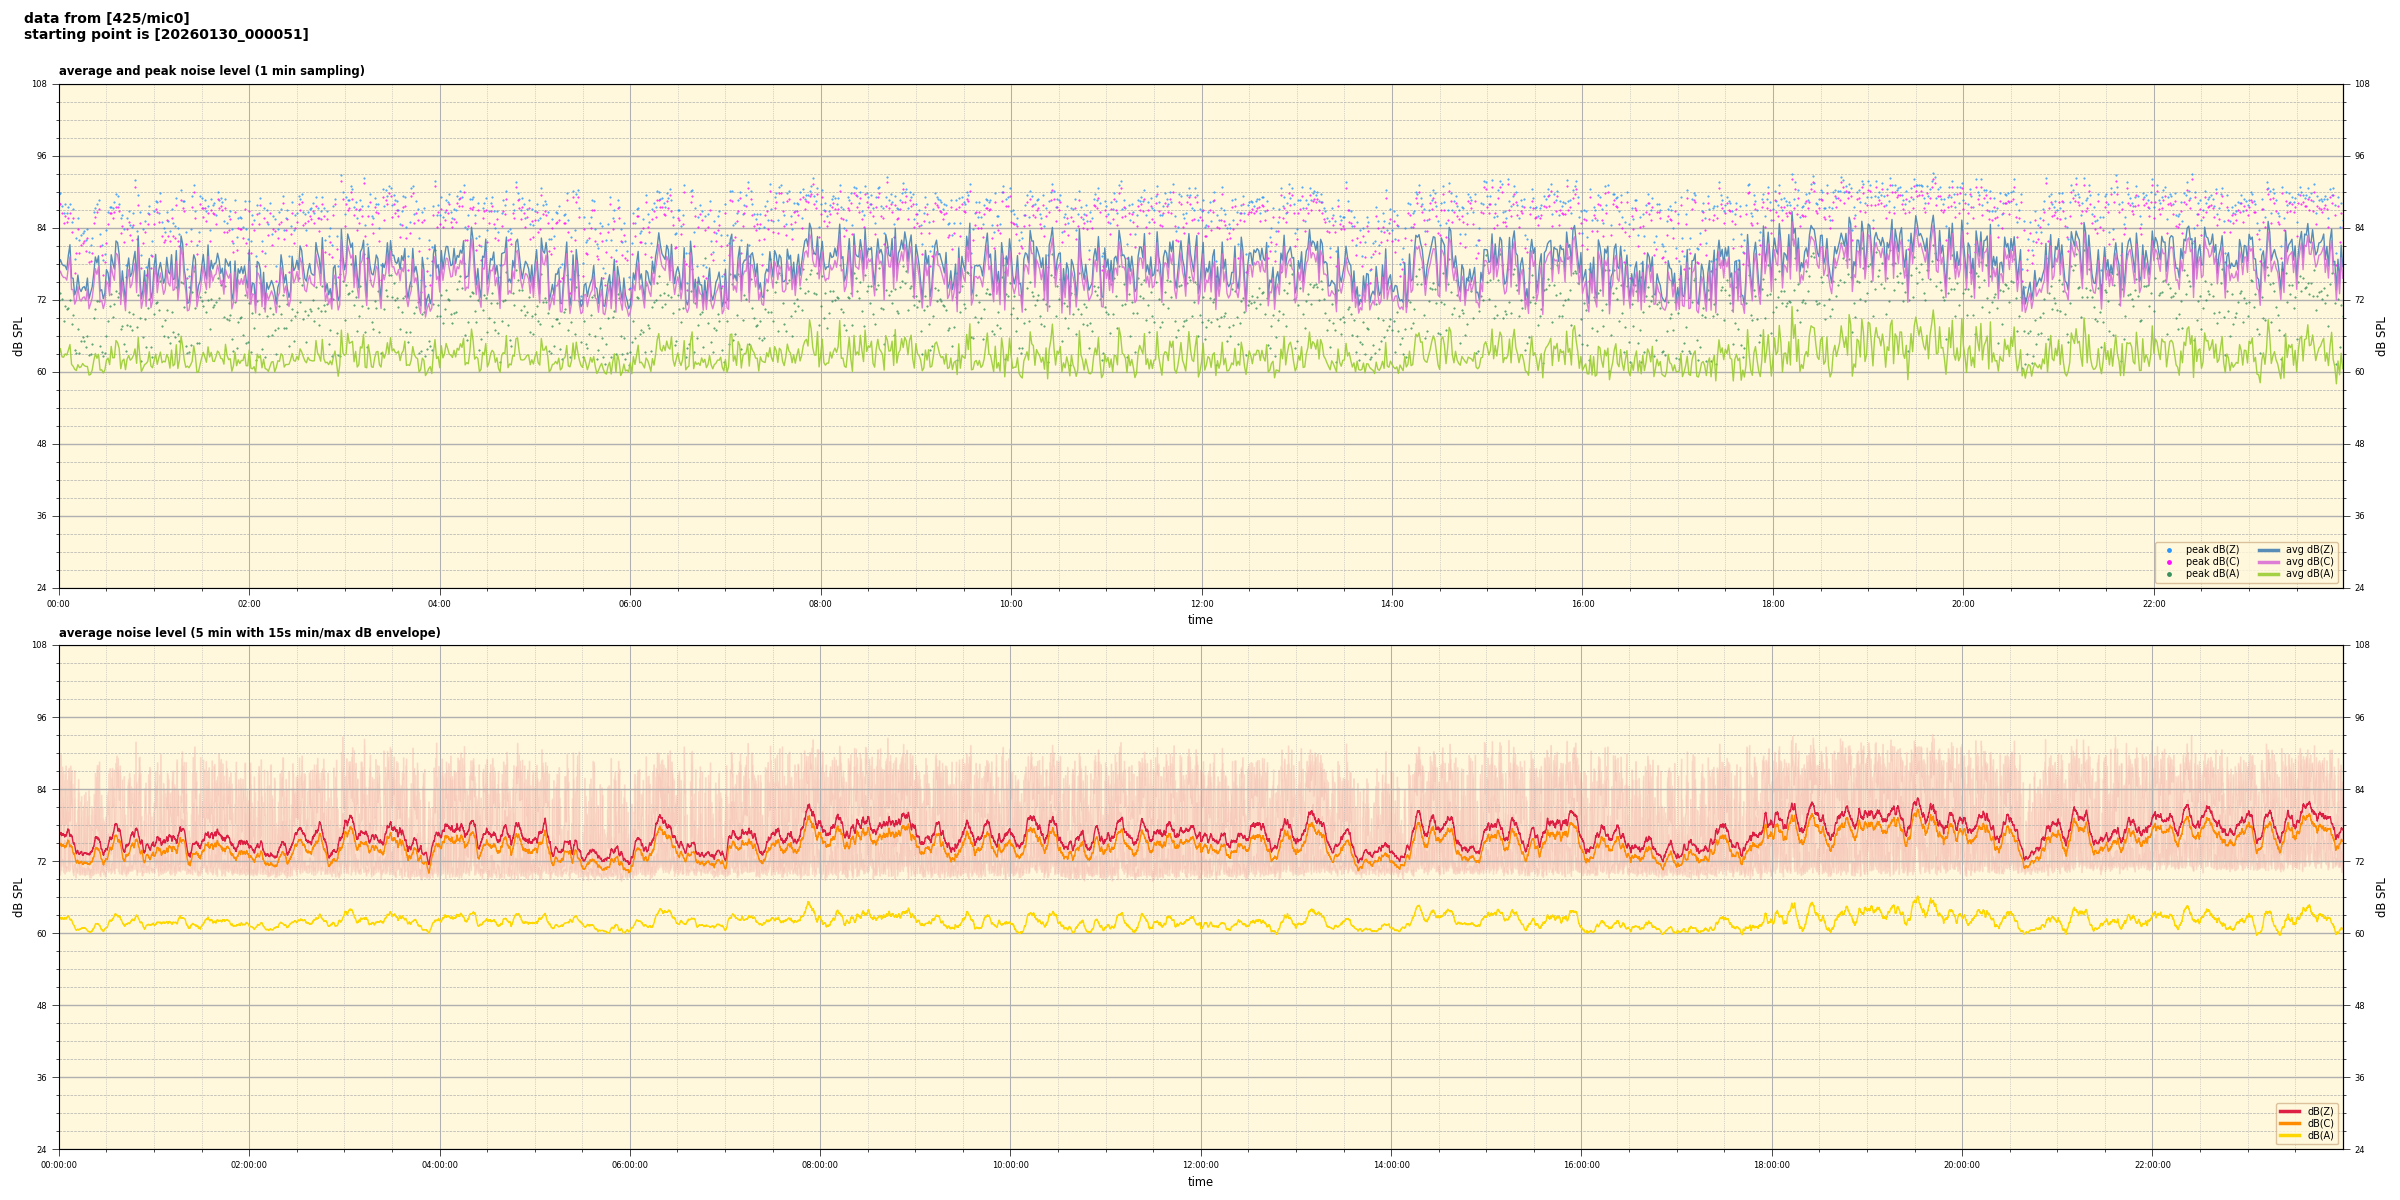Click the avg dB(Z) legend line swatch
The height and width of the screenshot is (1200, 2400).
click(2269, 550)
